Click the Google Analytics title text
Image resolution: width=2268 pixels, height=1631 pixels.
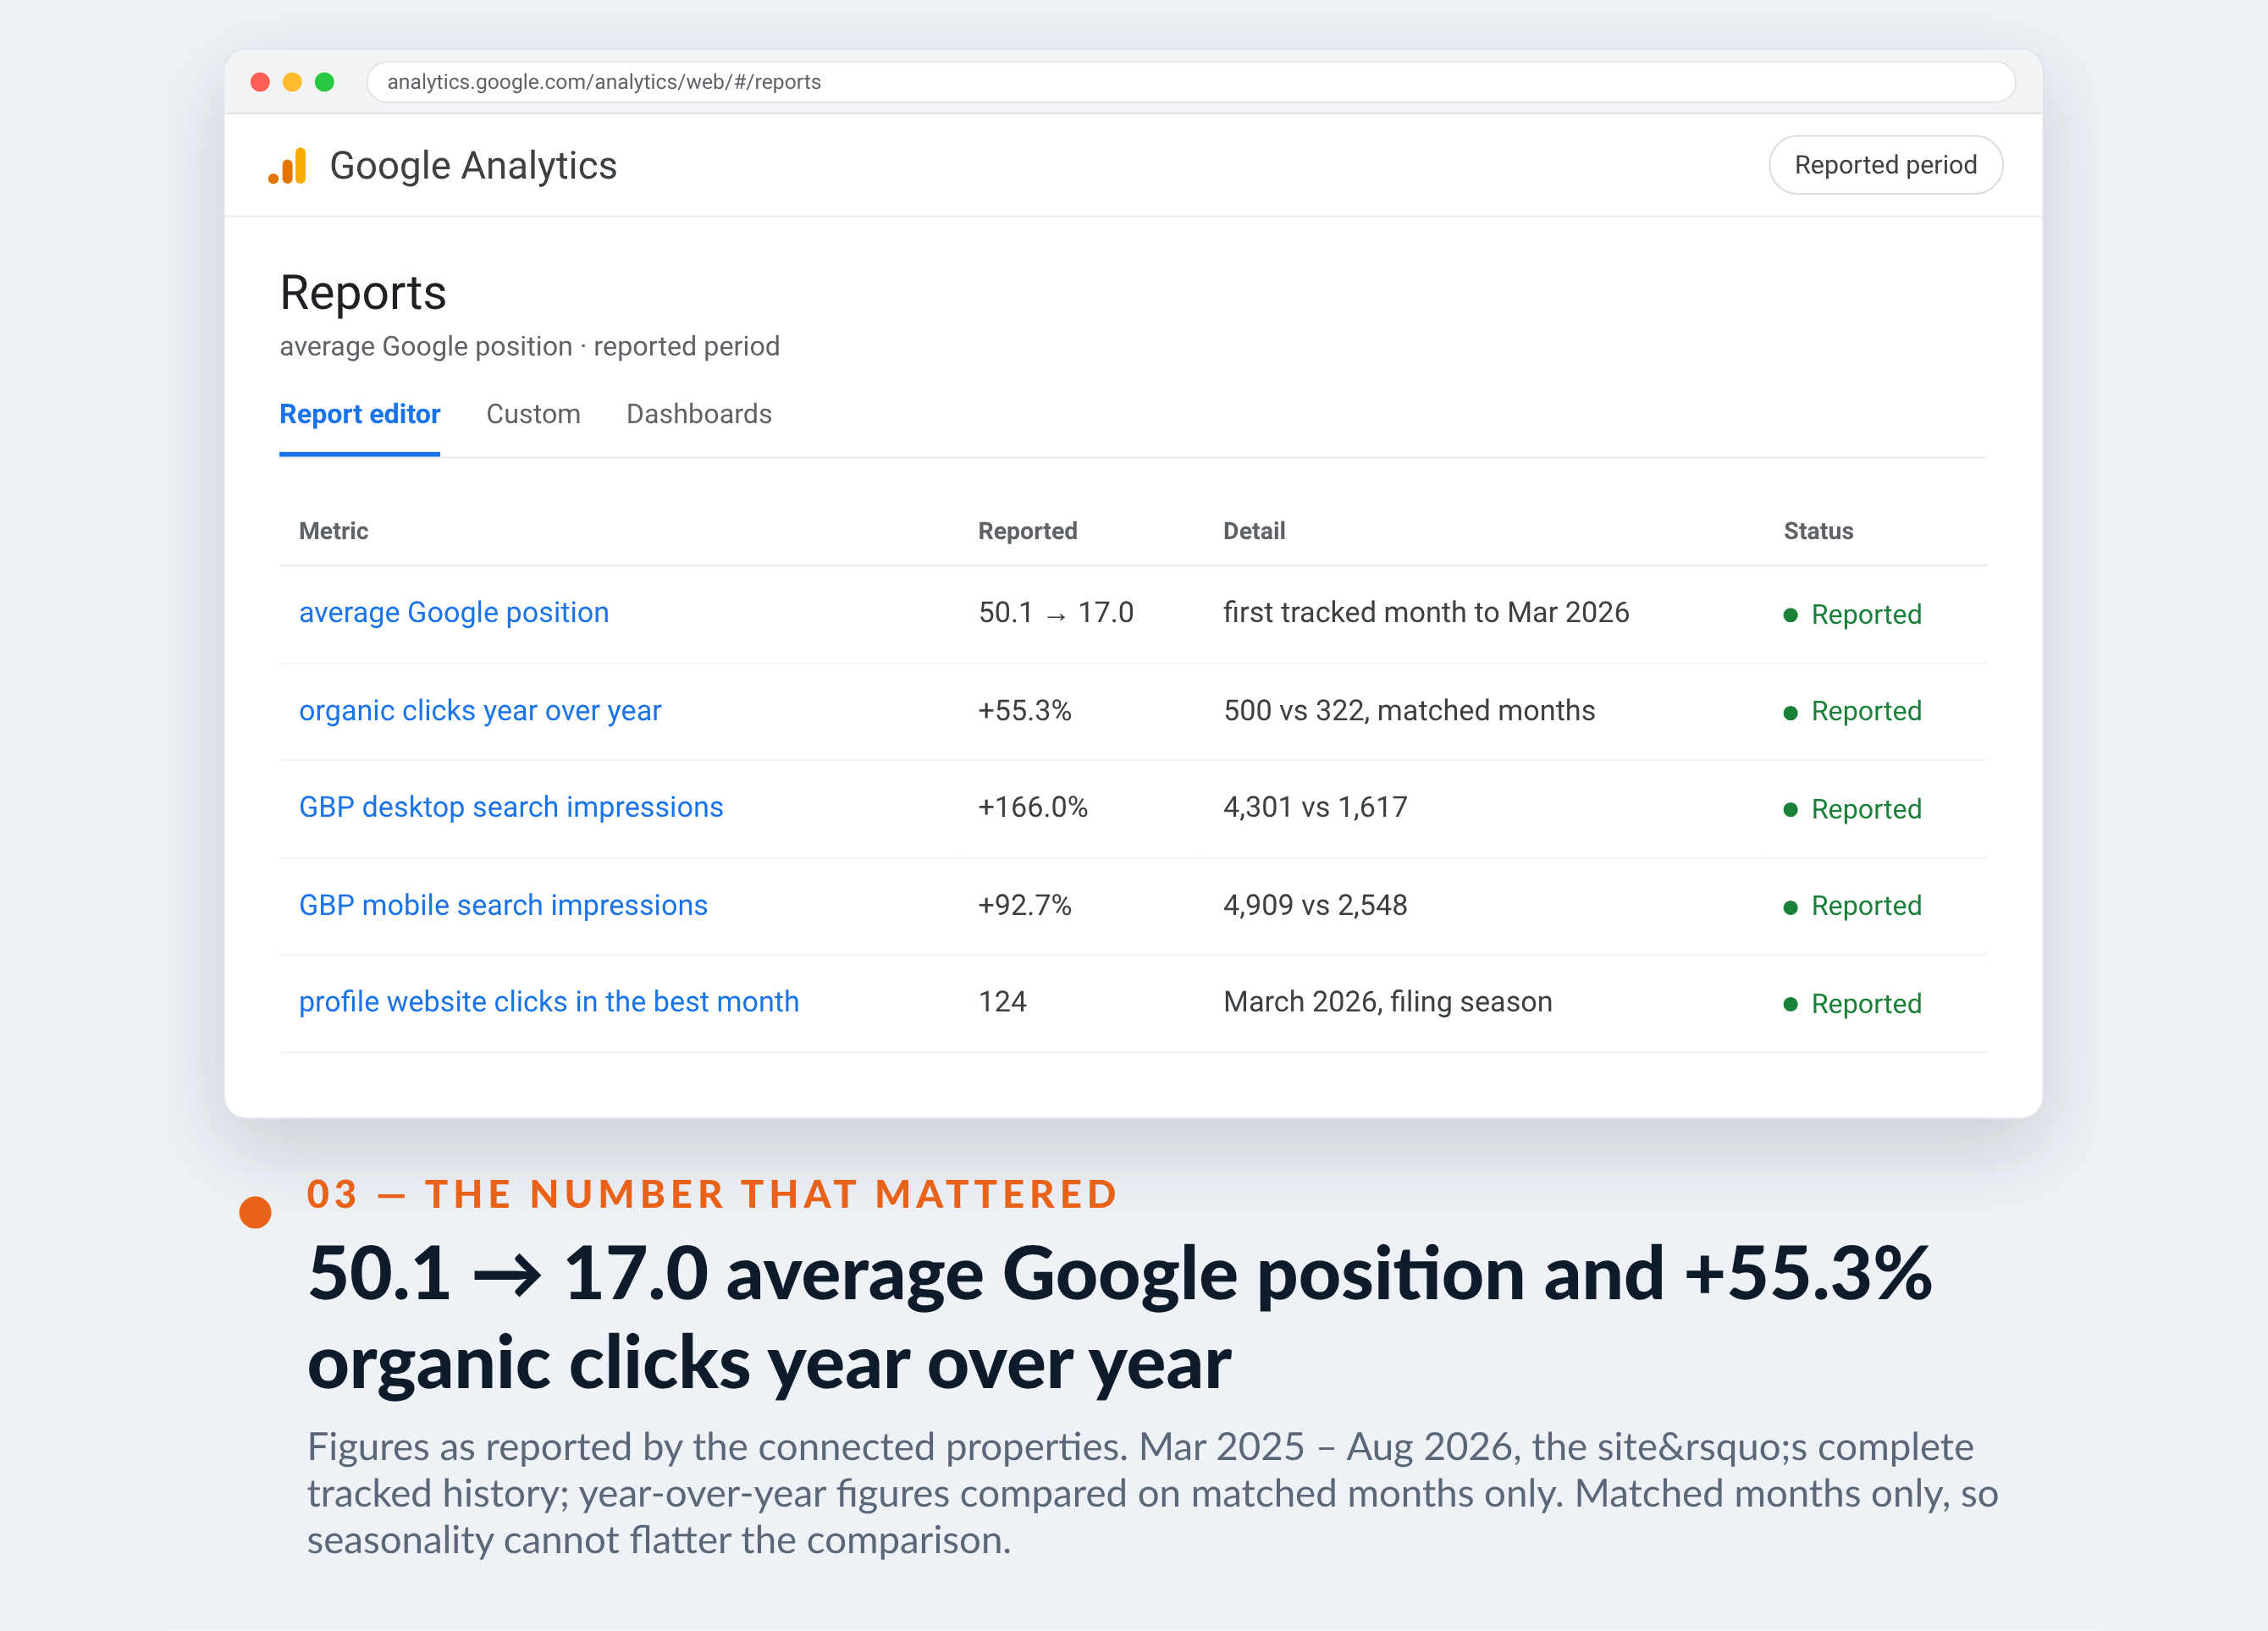pyautogui.click(x=473, y=166)
